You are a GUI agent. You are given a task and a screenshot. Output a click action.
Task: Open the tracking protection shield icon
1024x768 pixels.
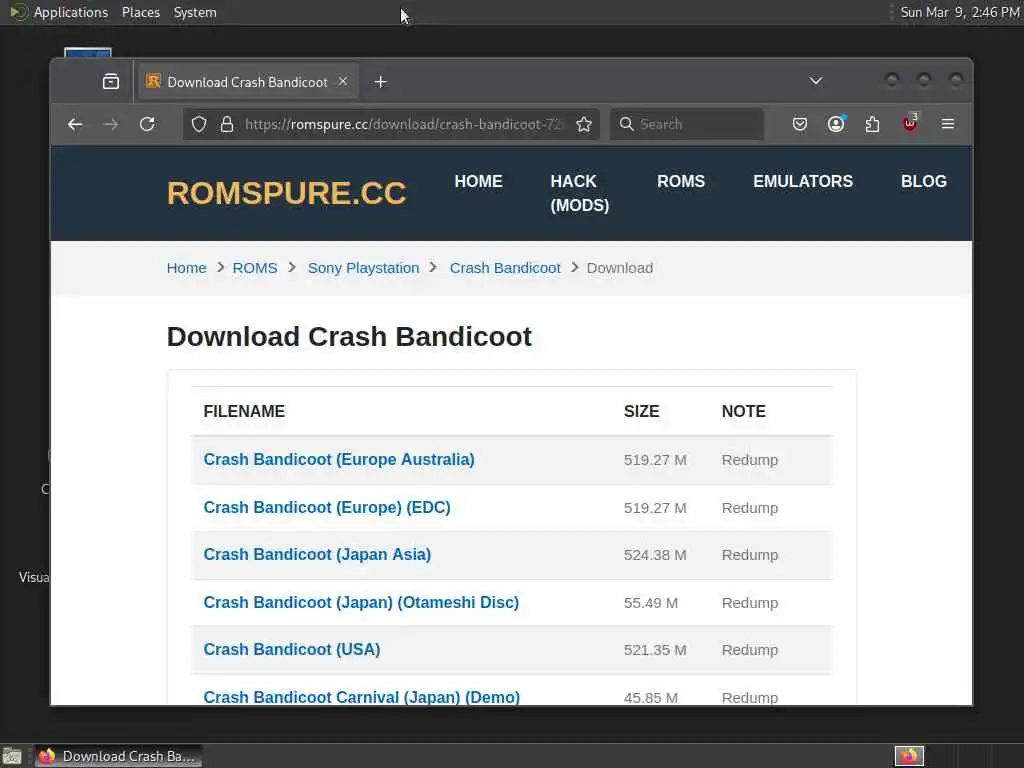click(x=199, y=124)
